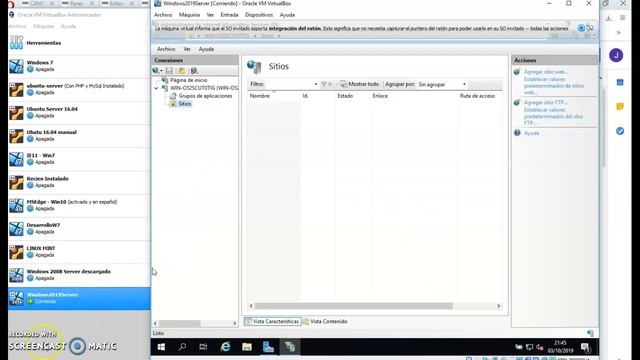Viewport: 640px width, 360px height.
Task: Select Ubuntu Server 16.04 virtual machine
Action: [x=79, y=113]
